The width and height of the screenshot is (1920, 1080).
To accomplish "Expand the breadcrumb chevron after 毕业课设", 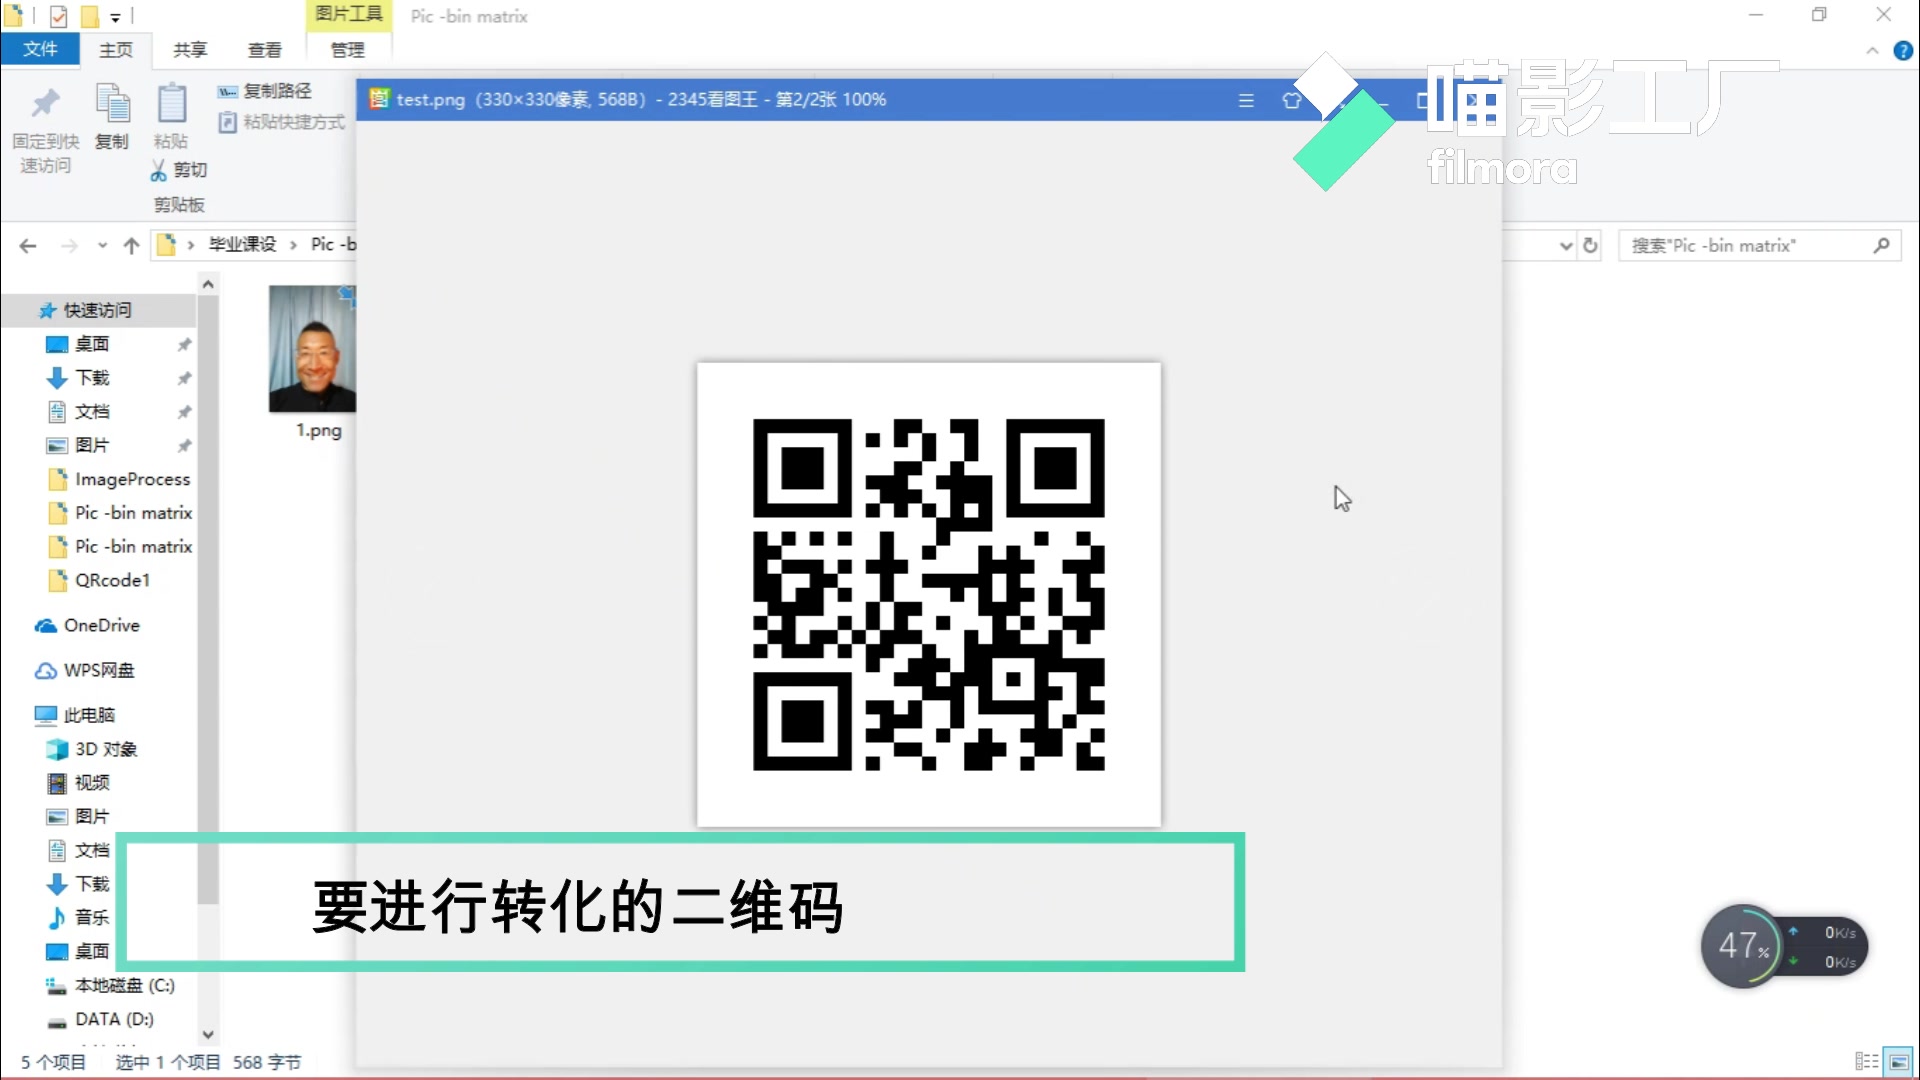I will pos(293,245).
